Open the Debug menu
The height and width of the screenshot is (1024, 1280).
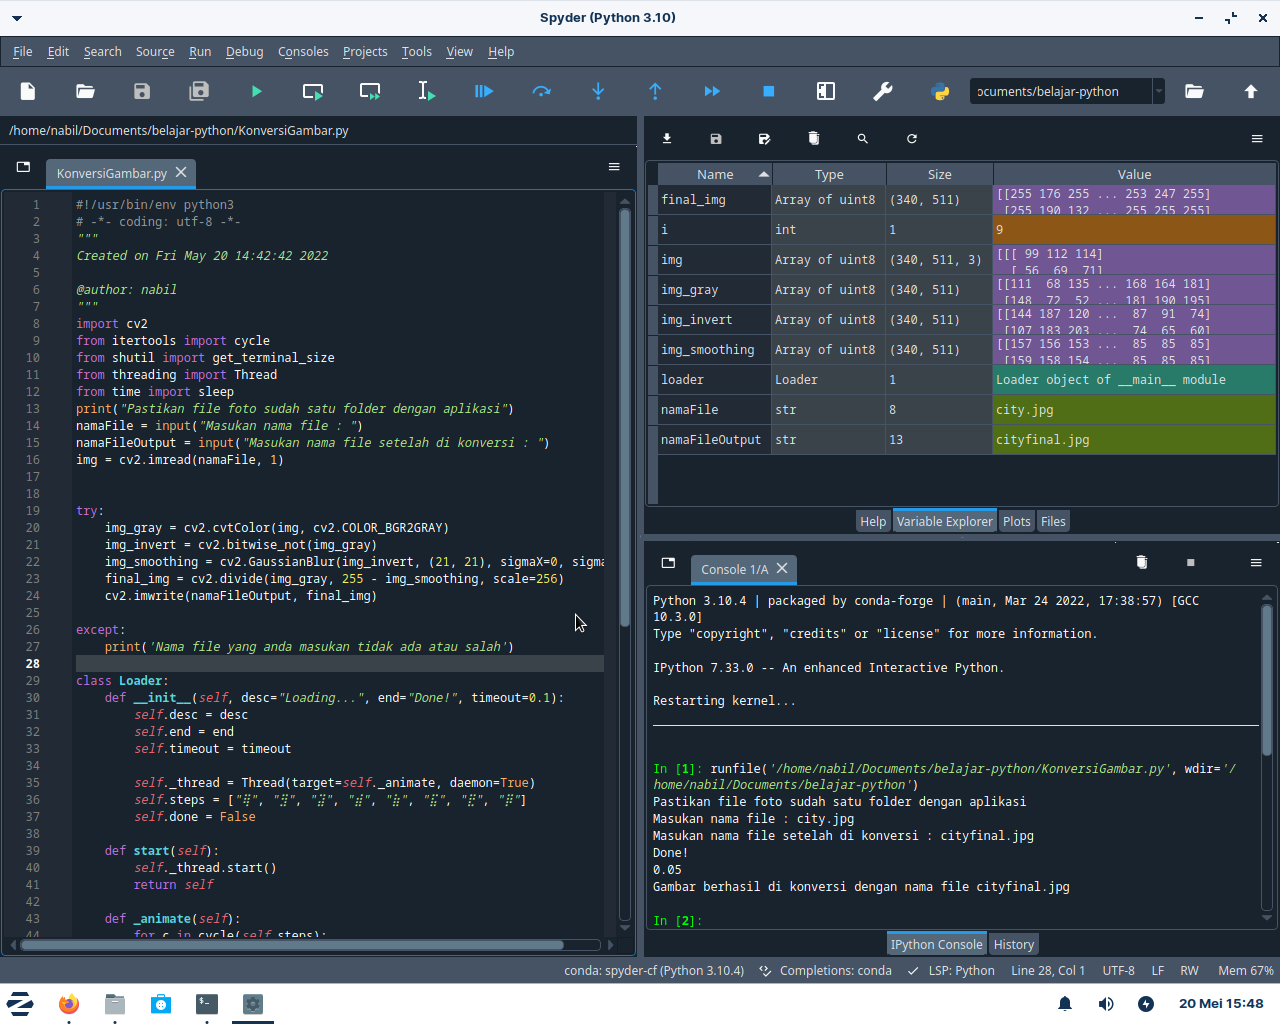tap(244, 52)
